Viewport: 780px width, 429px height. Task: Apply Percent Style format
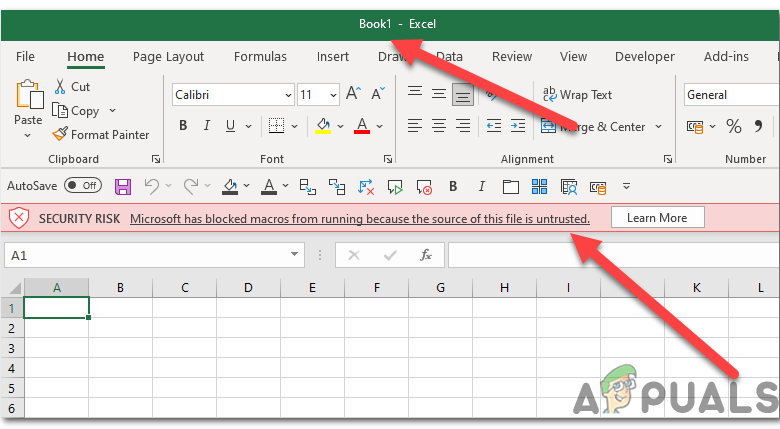click(x=734, y=126)
